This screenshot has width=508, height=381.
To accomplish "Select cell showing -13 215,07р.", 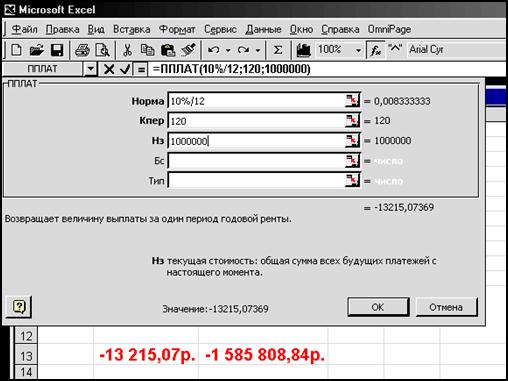I will pos(146,355).
